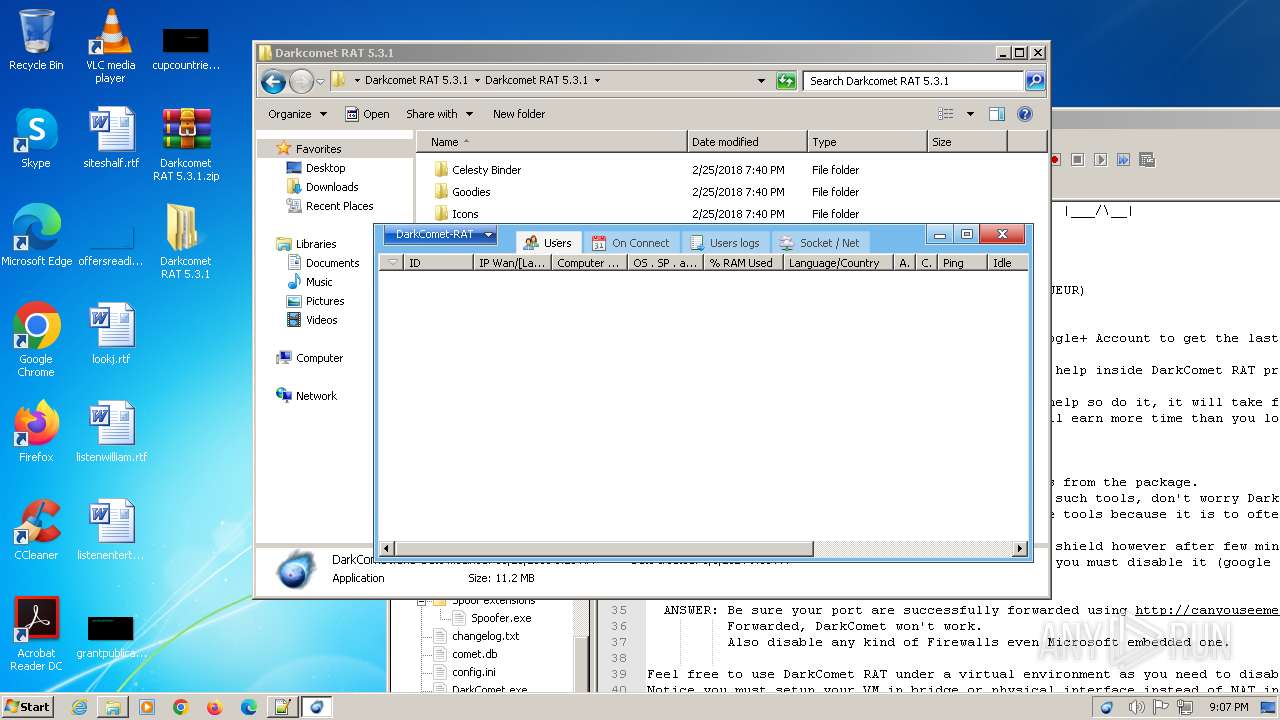Switch to the Users tab
This screenshot has width=1280, height=720.
coord(547,243)
